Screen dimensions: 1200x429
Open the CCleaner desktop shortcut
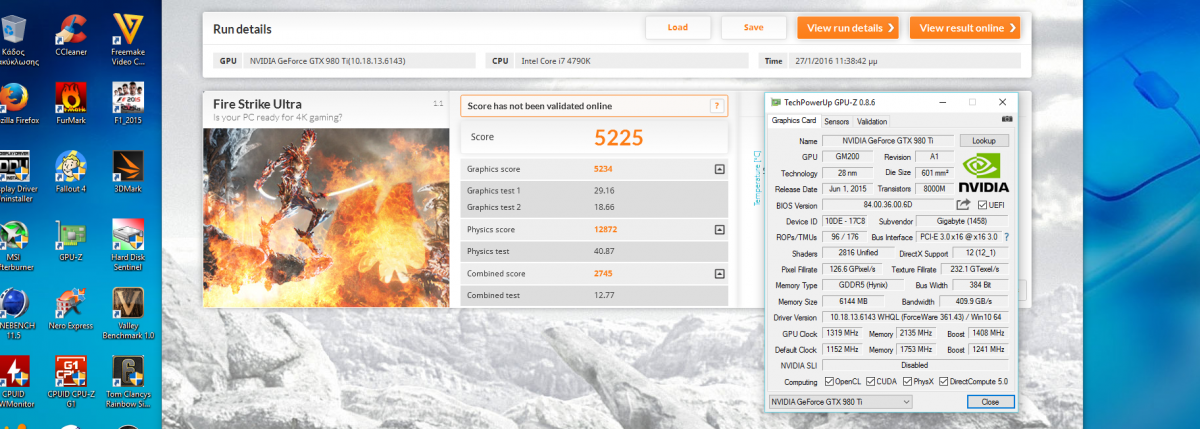pyautogui.click(x=71, y=32)
